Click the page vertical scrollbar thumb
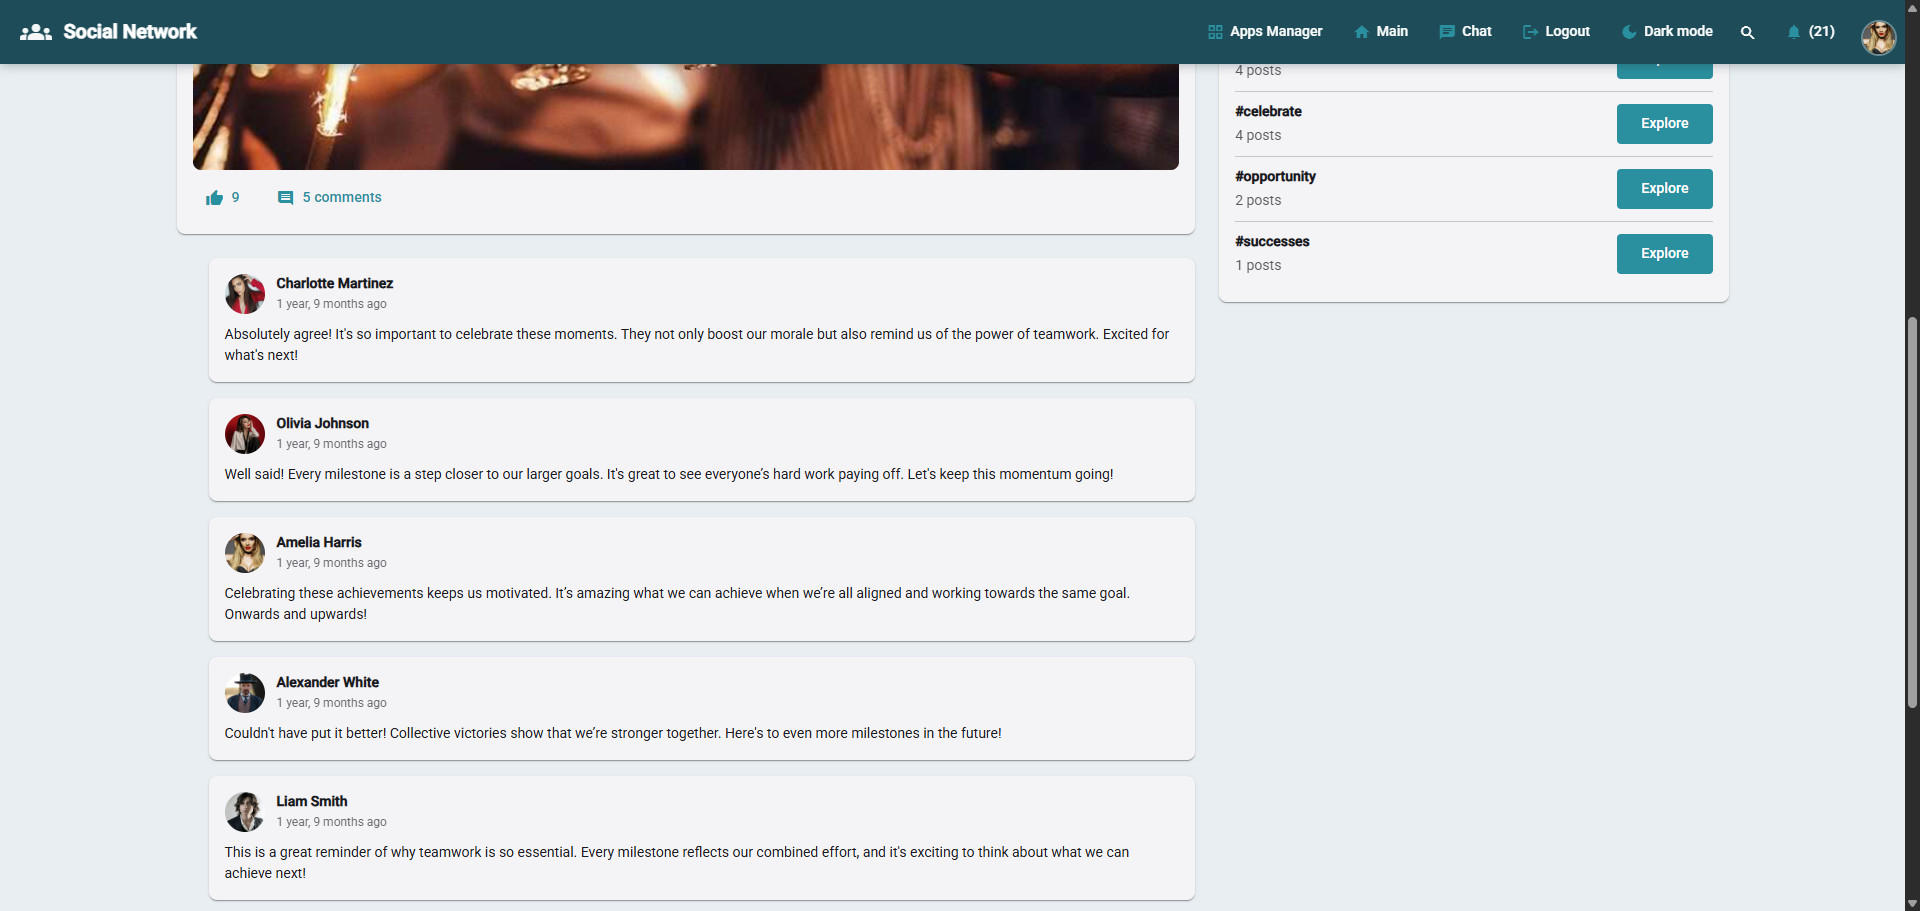This screenshot has height=911, width=1920. click(1912, 512)
